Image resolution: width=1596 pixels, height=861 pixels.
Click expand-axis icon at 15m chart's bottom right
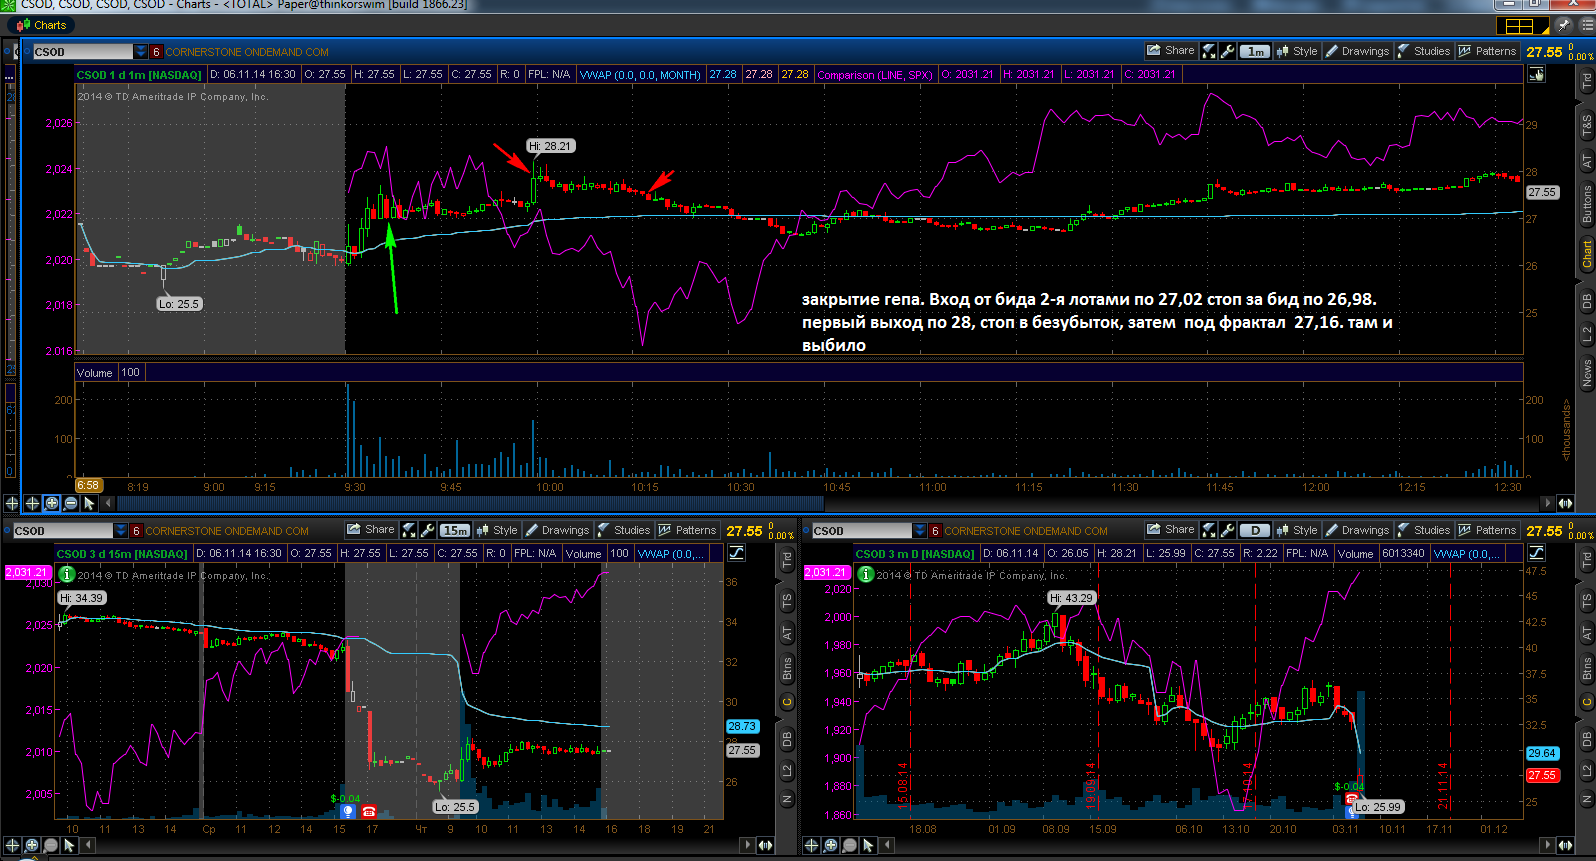pos(765,845)
